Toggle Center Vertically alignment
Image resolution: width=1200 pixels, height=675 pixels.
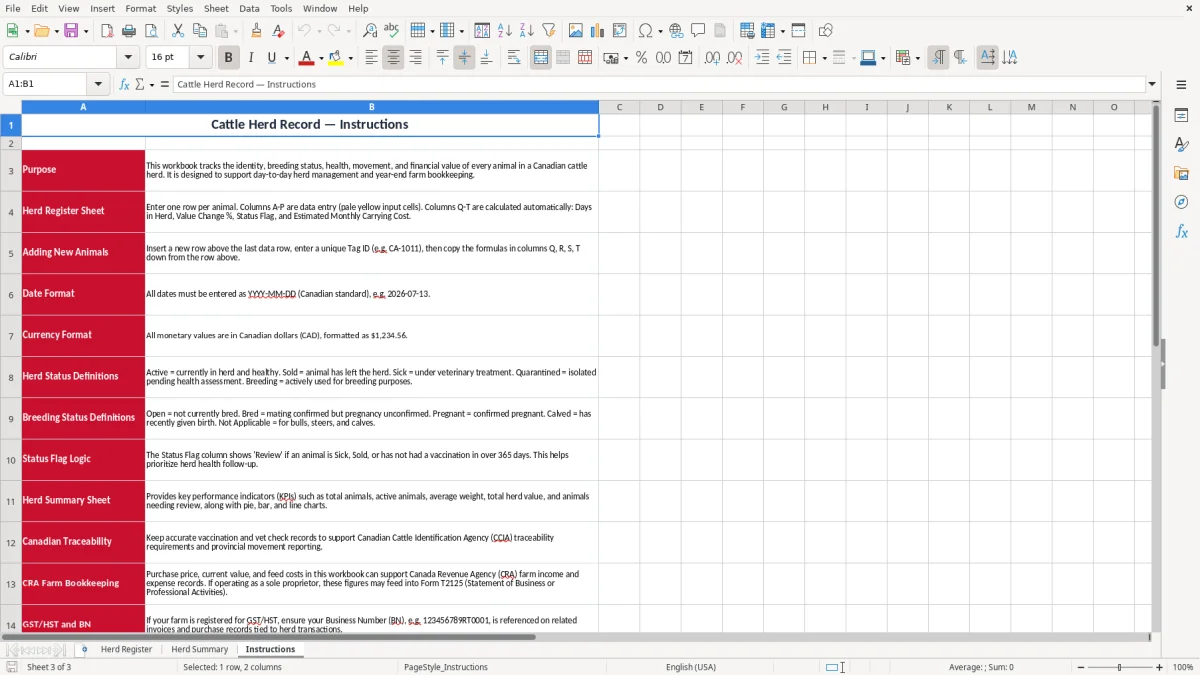coord(464,58)
